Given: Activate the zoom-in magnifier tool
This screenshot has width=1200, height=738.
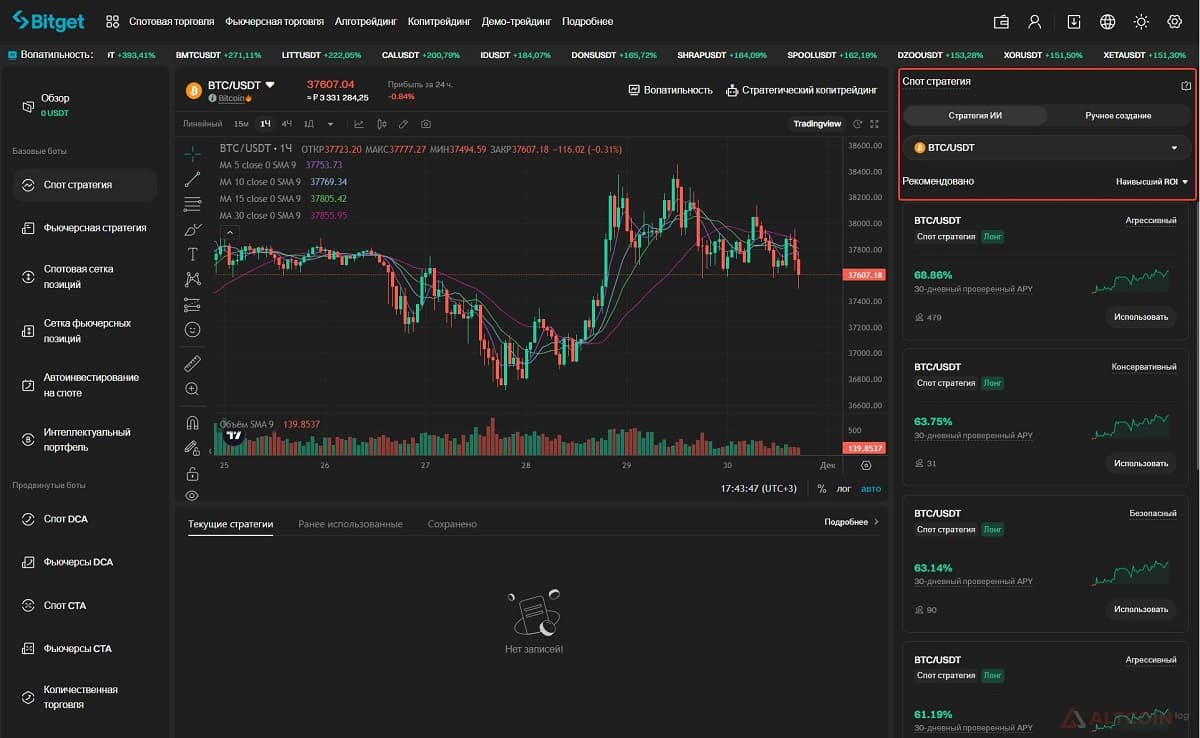Looking at the screenshot, I should click(193, 388).
